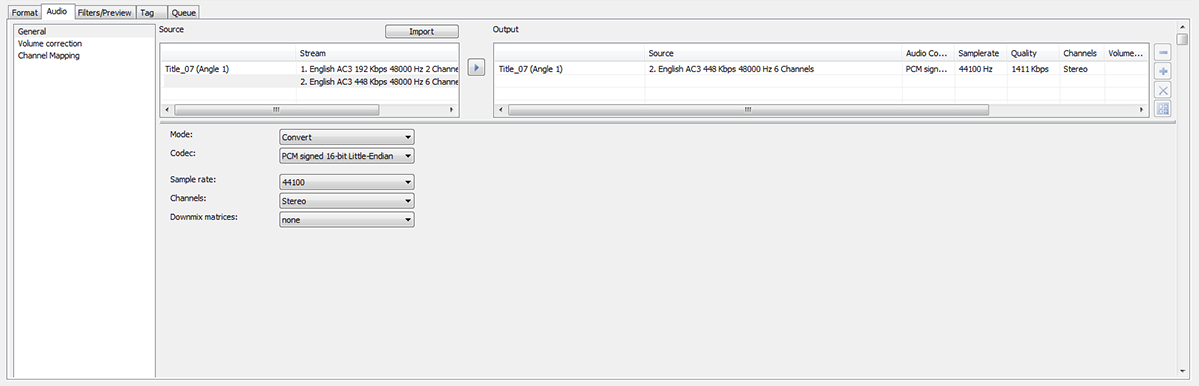Viewport: 1199px width, 386px height.
Task: Open the Filters/Preview tab
Action: pos(105,13)
